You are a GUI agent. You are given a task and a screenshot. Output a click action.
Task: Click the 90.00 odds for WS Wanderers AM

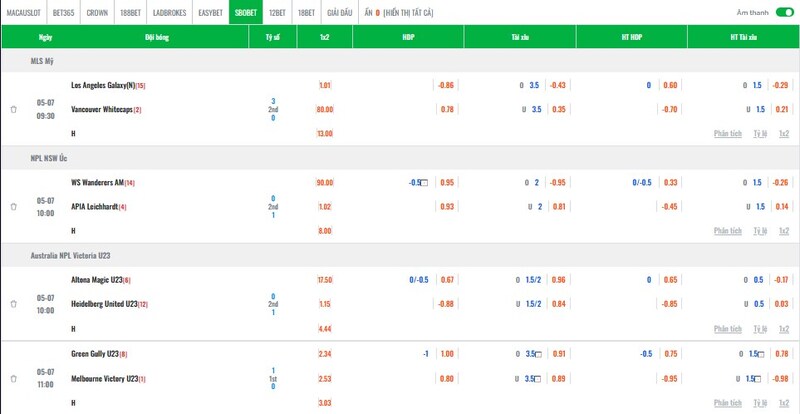click(325, 183)
